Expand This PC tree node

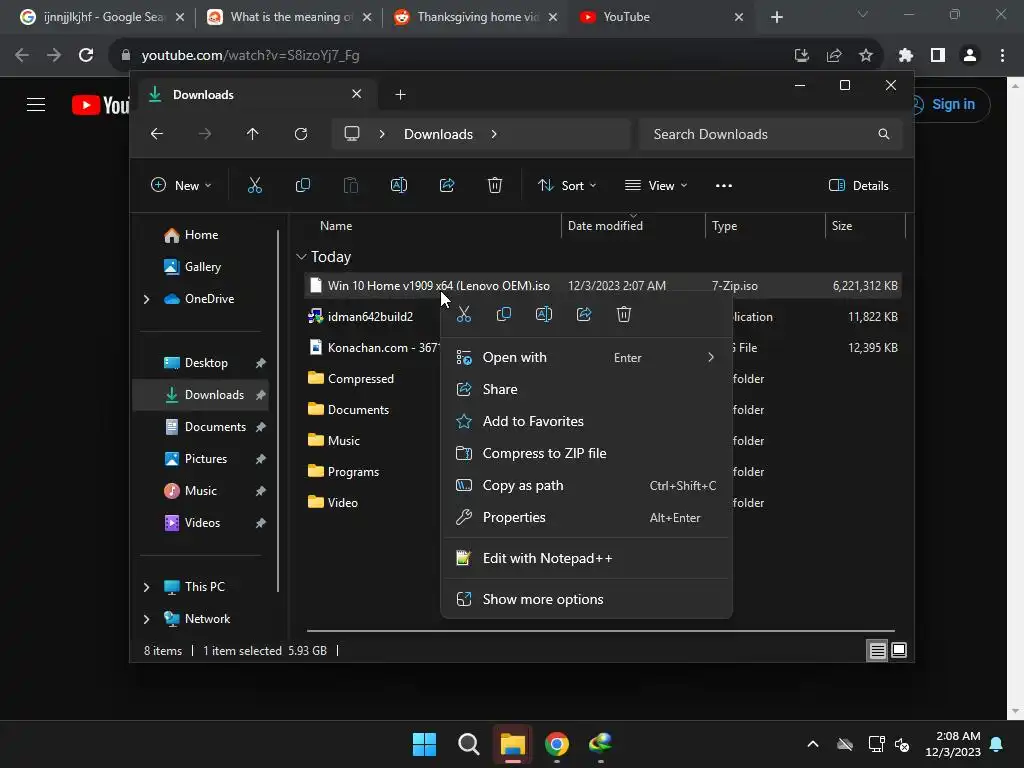(146, 587)
